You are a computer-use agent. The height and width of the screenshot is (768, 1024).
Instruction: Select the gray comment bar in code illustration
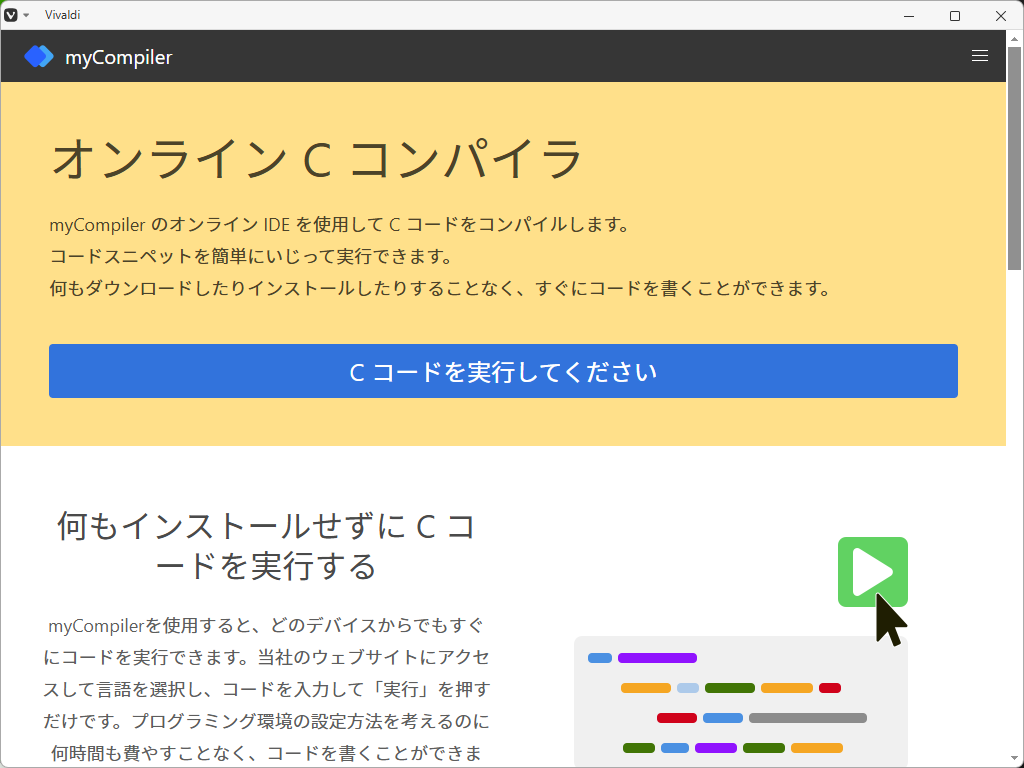tap(809, 718)
